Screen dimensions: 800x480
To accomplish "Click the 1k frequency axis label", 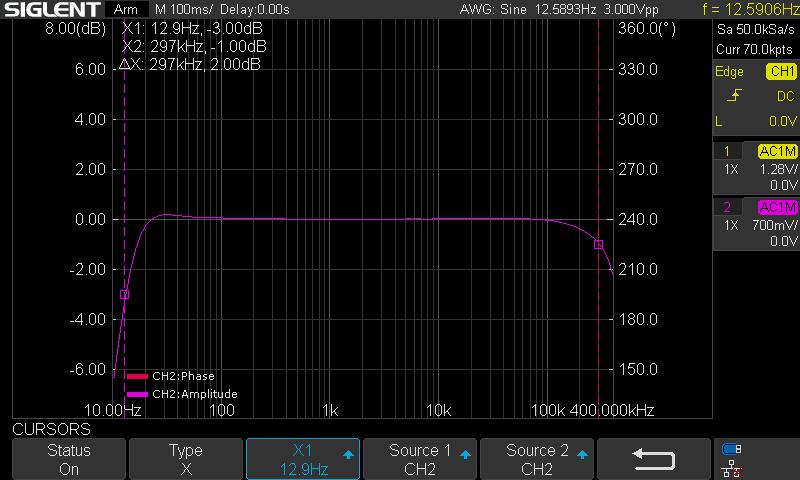I will click(330, 410).
